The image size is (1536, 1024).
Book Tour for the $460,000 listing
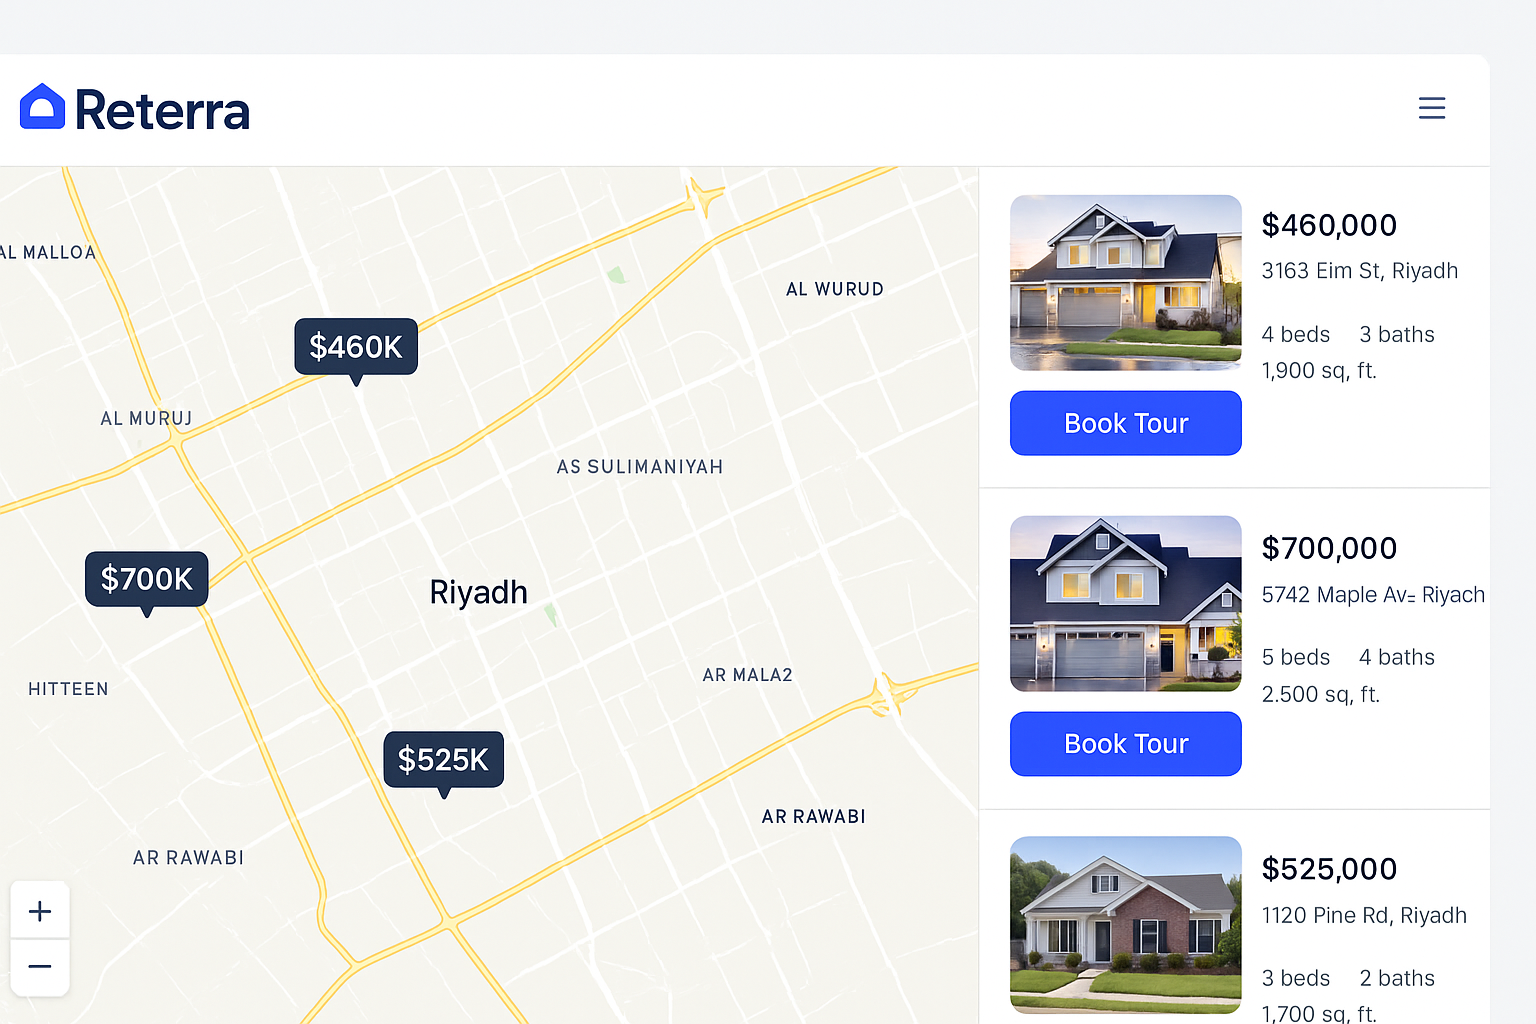(1126, 423)
